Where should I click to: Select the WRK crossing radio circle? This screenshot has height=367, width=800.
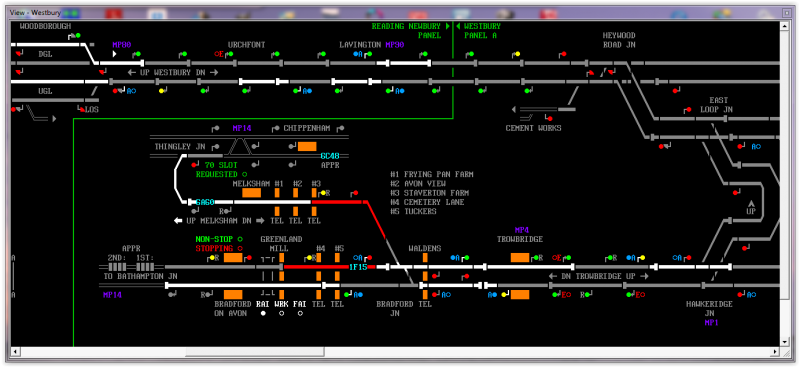[x=281, y=313]
